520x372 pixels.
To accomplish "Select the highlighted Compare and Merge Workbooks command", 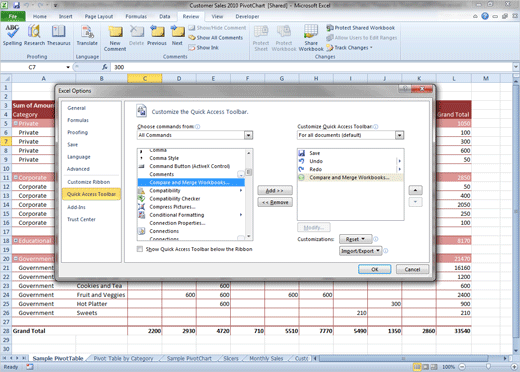I will point(191,182).
